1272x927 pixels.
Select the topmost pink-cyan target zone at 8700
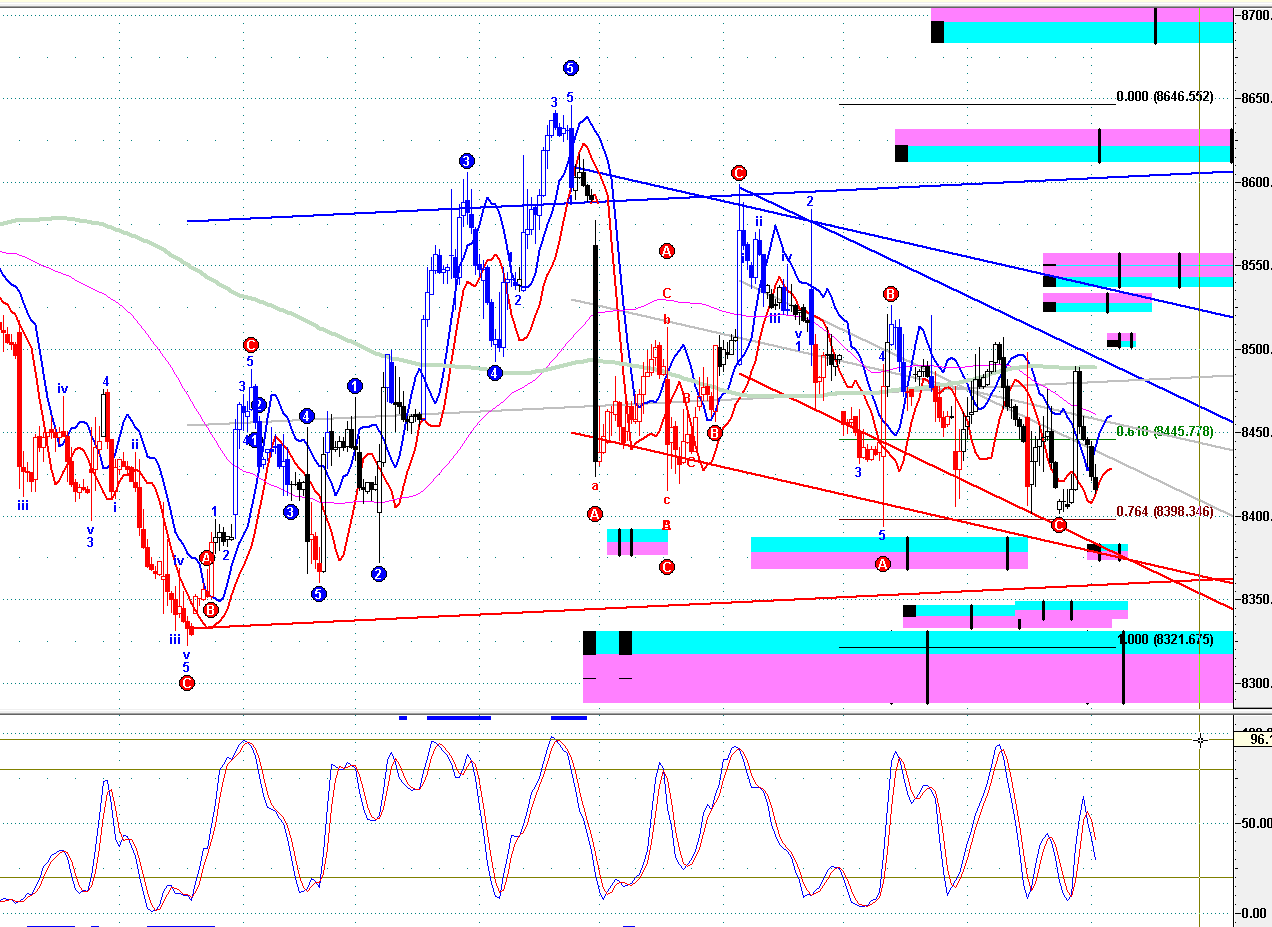point(1082,25)
